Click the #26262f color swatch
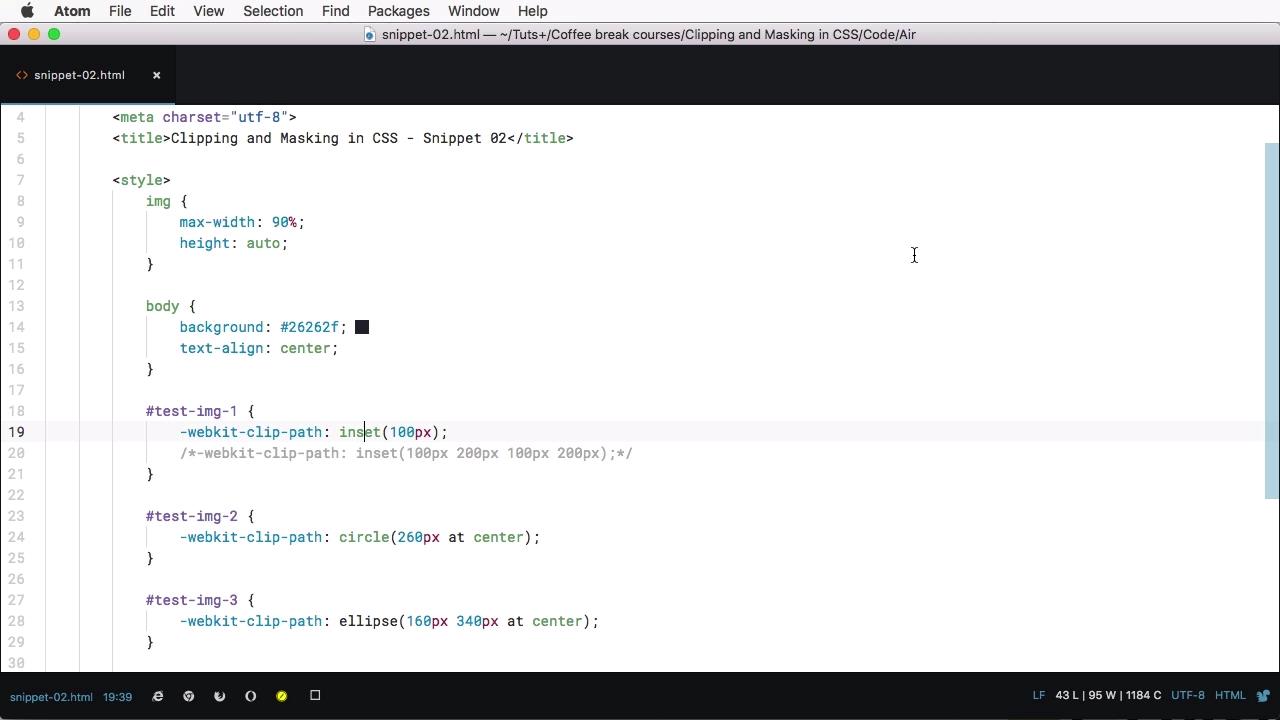Image resolution: width=1280 pixels, height=720 pixels. [x=362, y=327]
